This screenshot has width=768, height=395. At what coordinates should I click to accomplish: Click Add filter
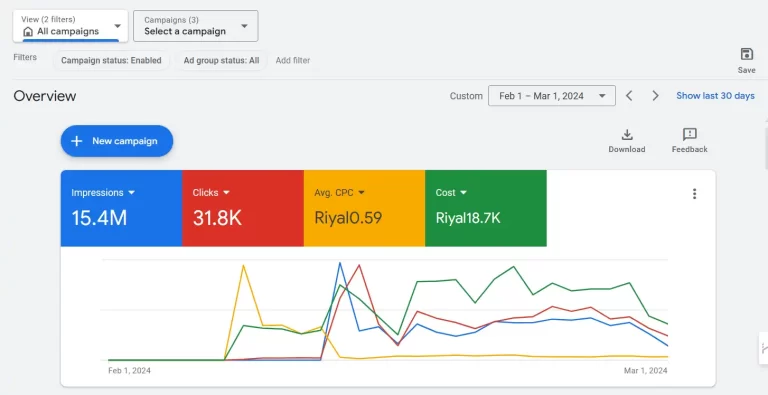[293, 61]
